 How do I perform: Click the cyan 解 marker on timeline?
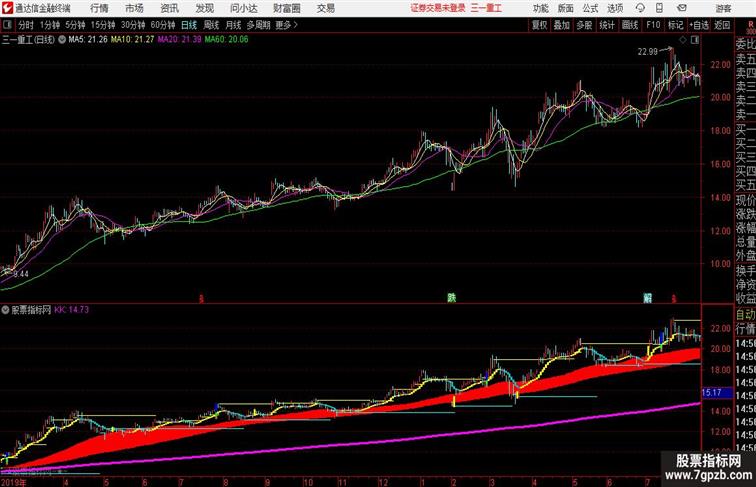coord(648,298)
